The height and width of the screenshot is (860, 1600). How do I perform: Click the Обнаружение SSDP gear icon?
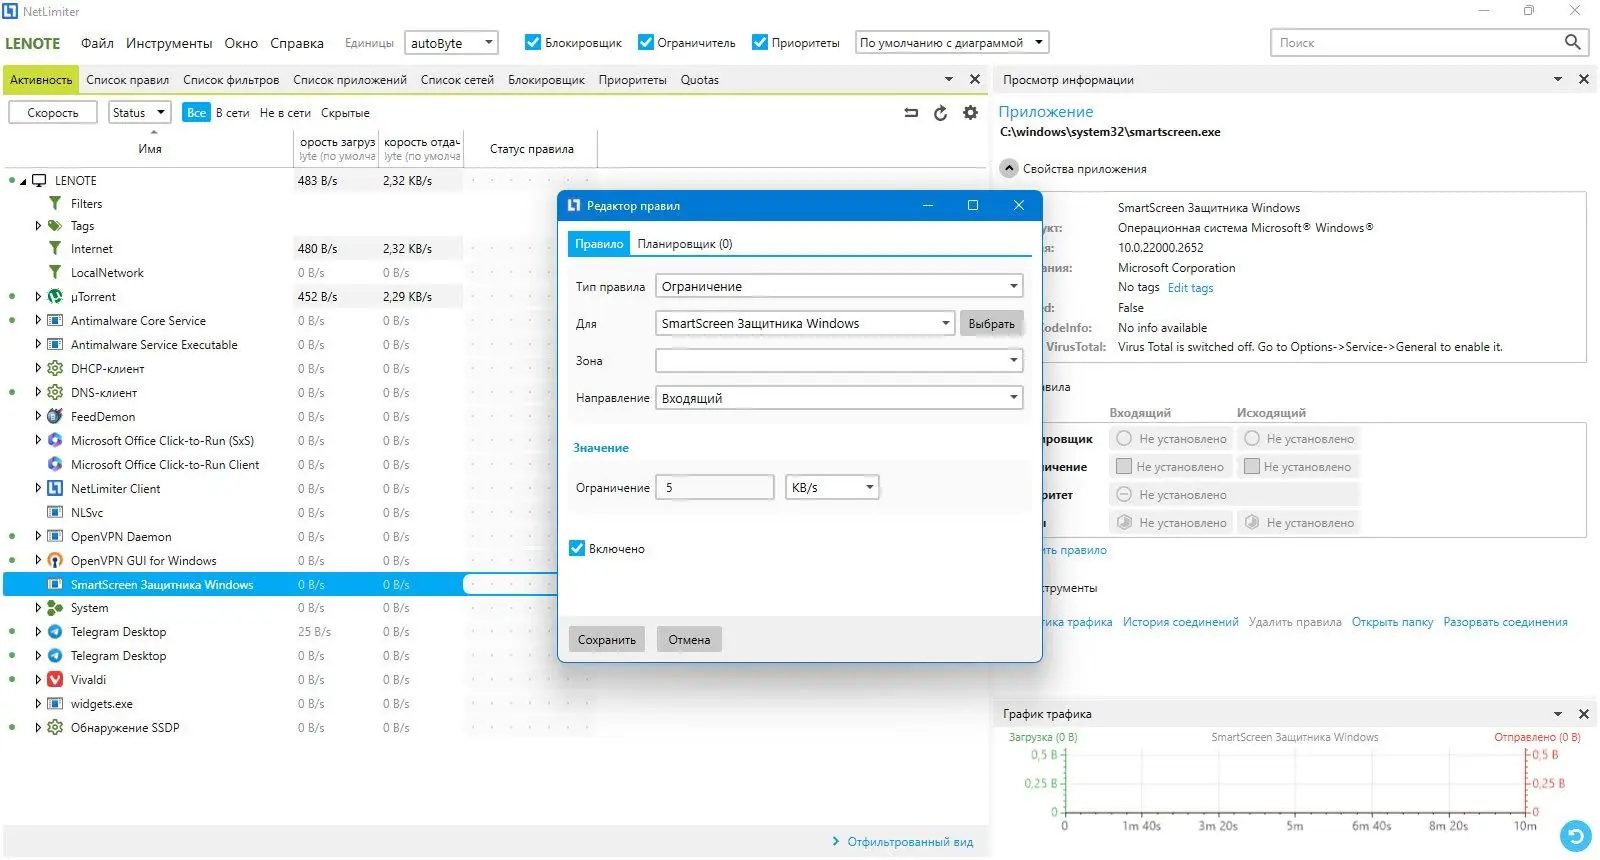pyautogui.click(x=55, y=728)
